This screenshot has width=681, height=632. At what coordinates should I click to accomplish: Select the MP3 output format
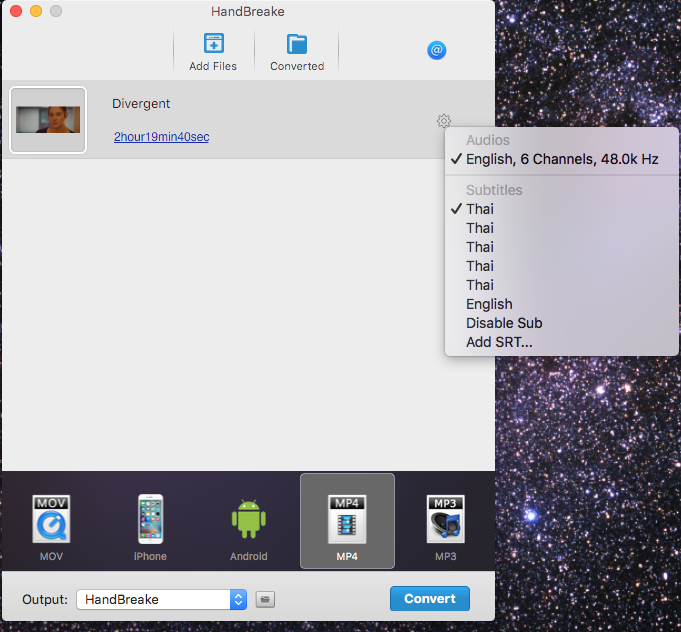446,526
